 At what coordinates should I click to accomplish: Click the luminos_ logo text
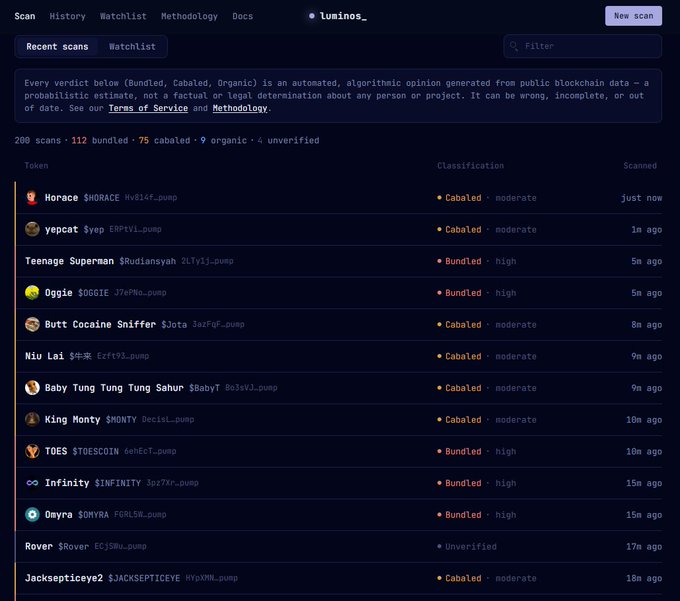coord(343,16)
